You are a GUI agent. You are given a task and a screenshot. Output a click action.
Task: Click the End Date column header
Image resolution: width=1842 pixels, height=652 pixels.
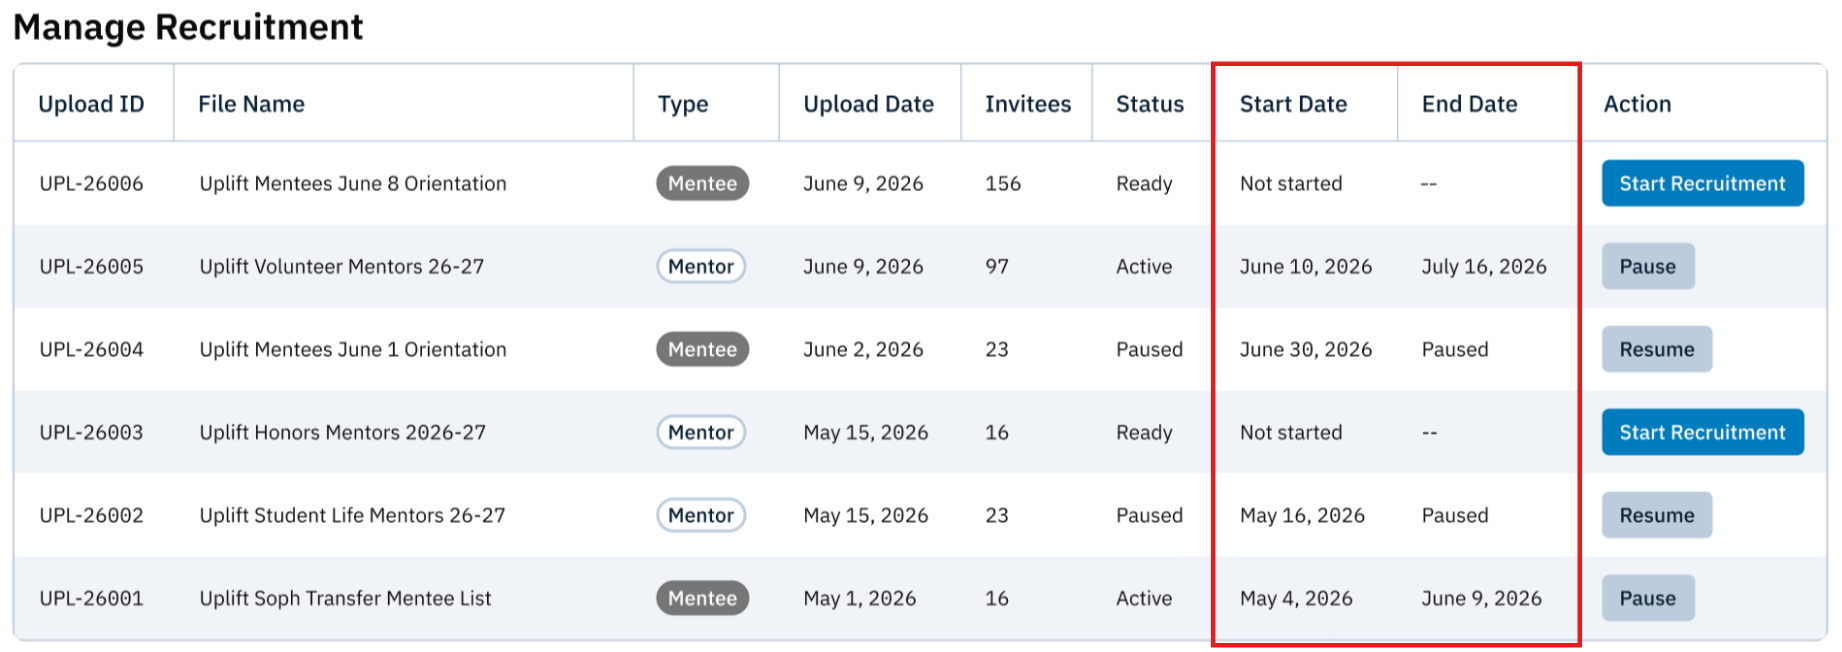click(x=1469, y=104)
